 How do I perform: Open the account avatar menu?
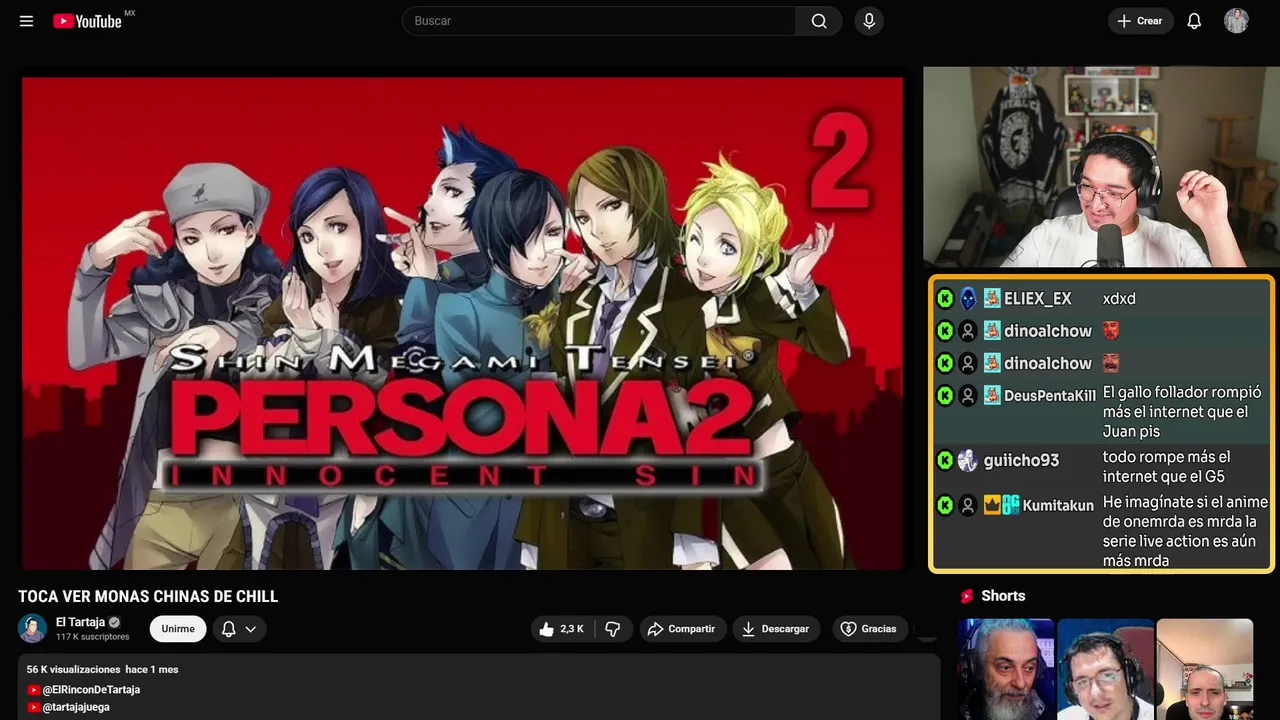click(1236, 21)
